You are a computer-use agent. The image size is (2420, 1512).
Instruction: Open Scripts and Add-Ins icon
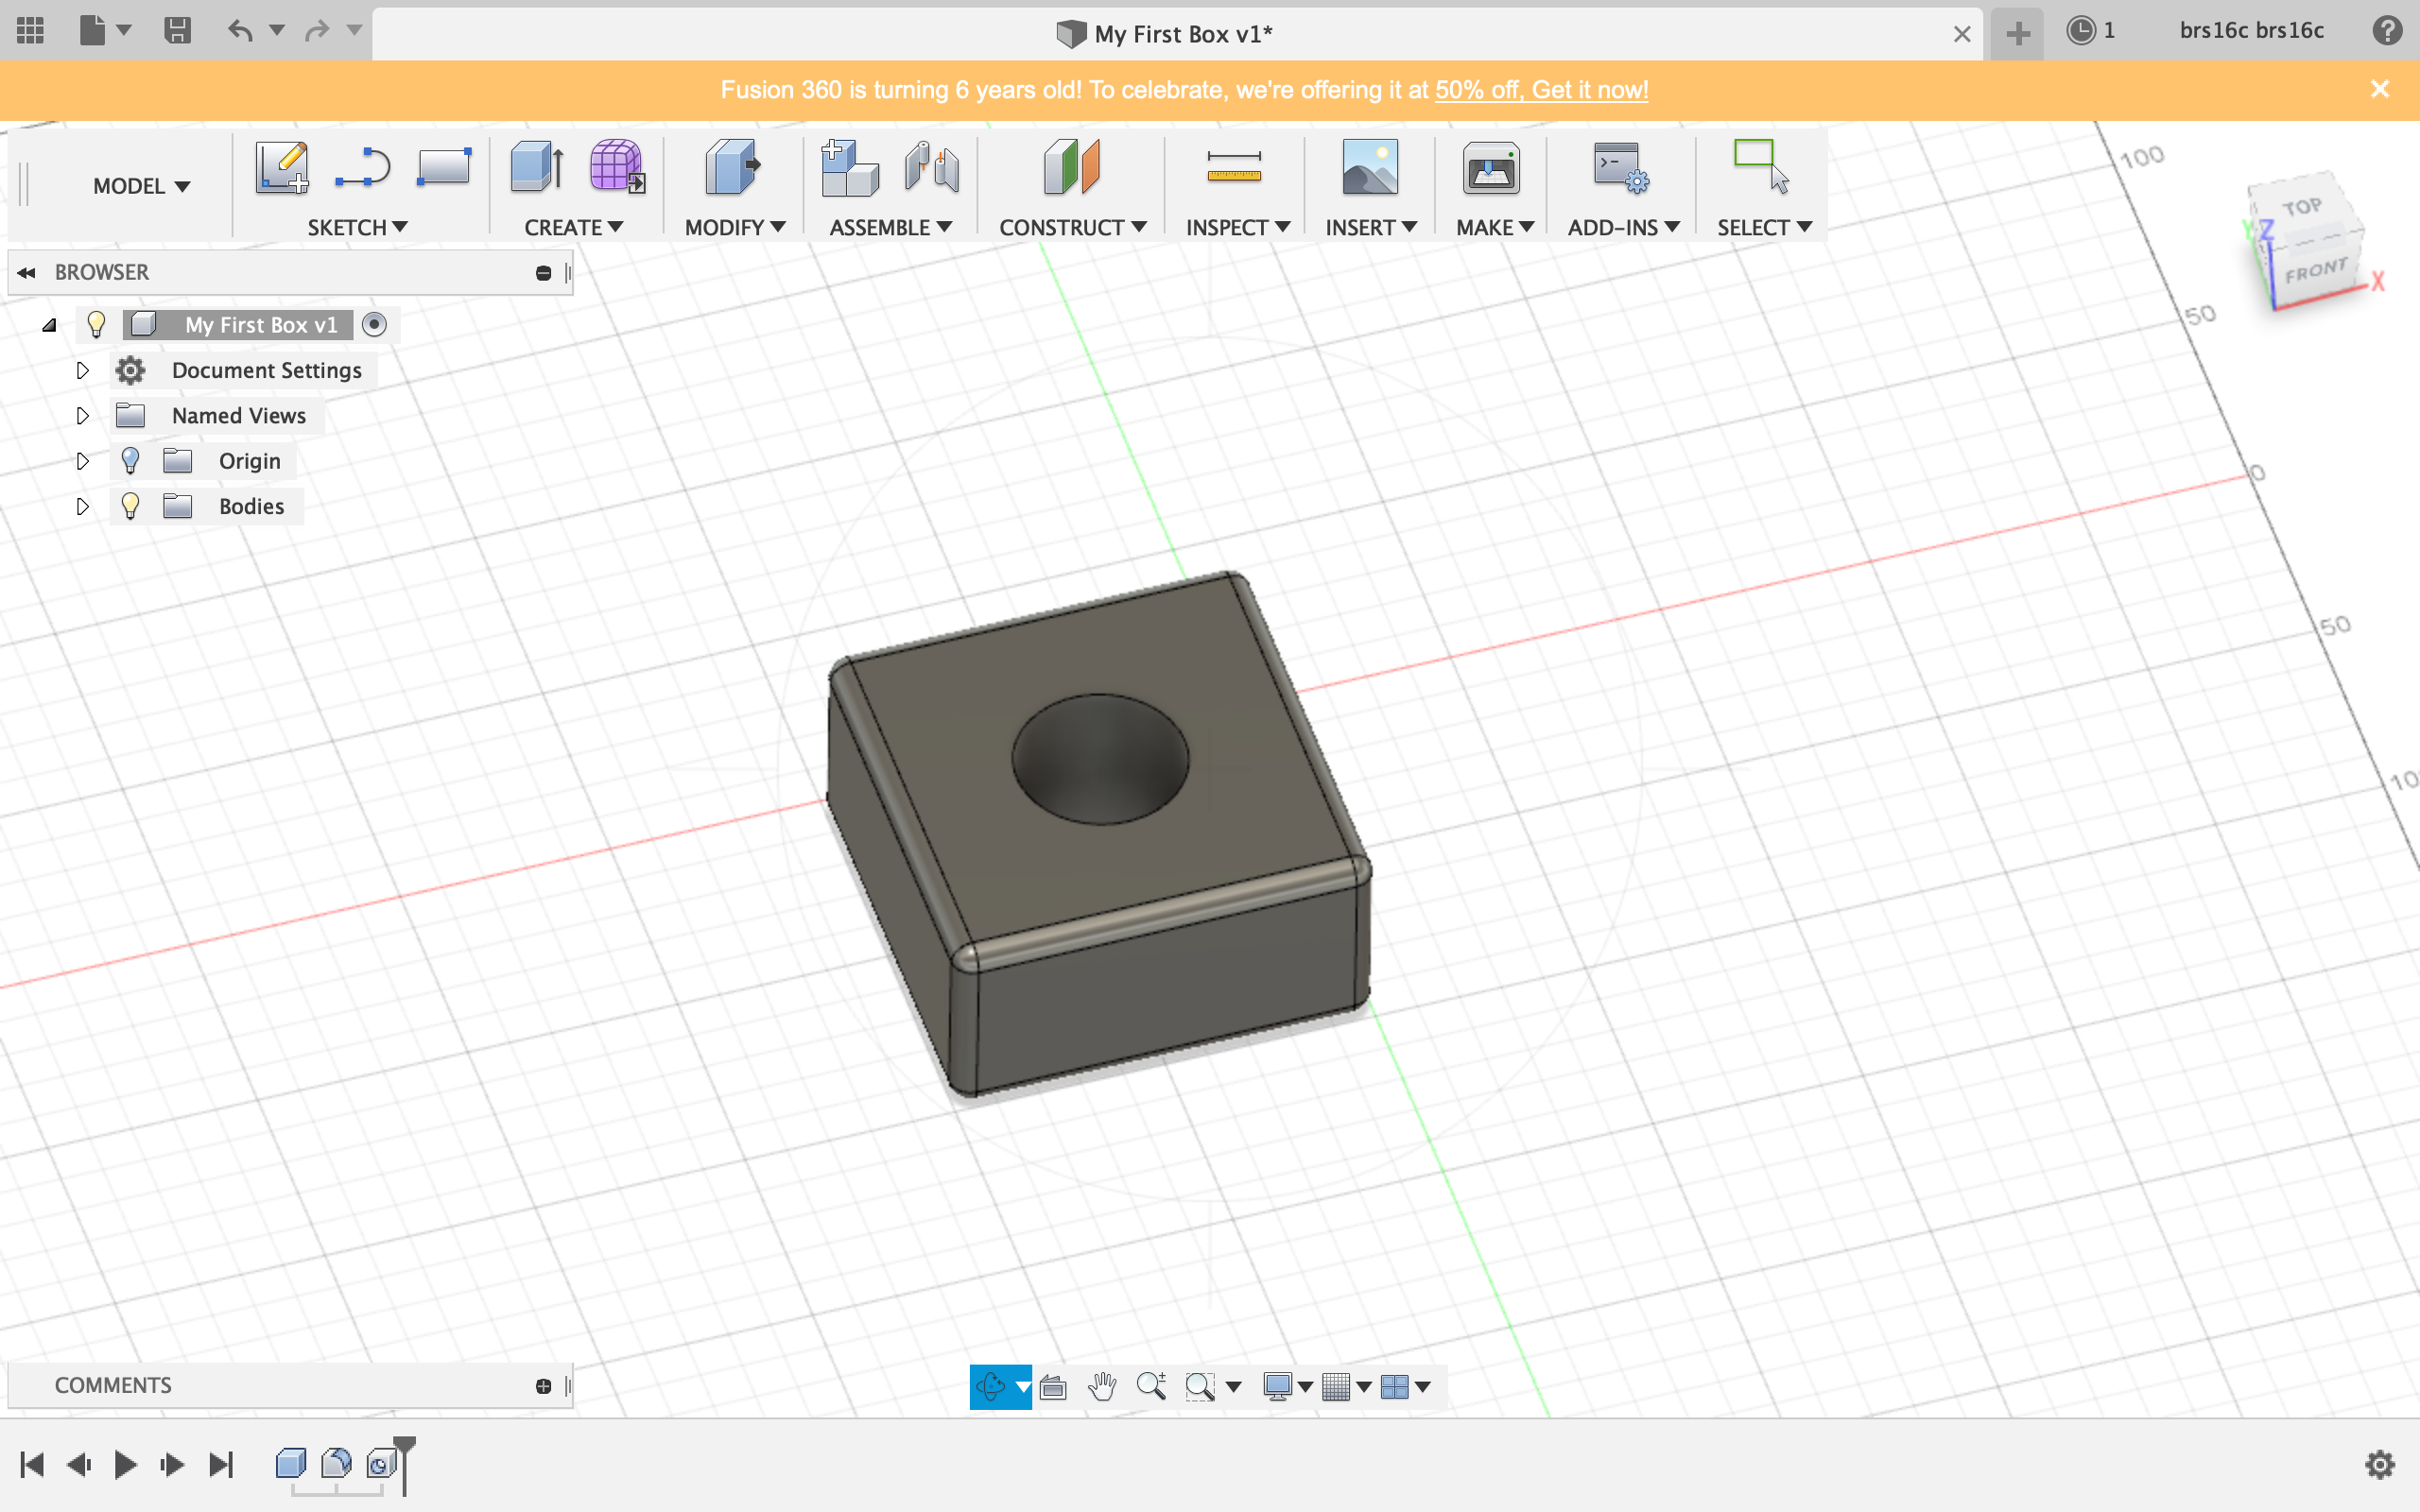[x=1619, y=167]
